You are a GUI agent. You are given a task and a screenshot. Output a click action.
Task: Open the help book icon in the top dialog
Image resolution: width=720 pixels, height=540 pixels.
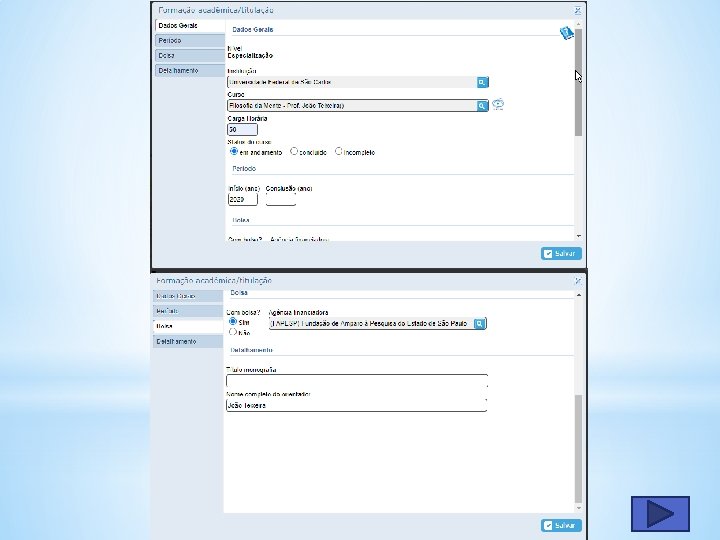tap(567, 33)
